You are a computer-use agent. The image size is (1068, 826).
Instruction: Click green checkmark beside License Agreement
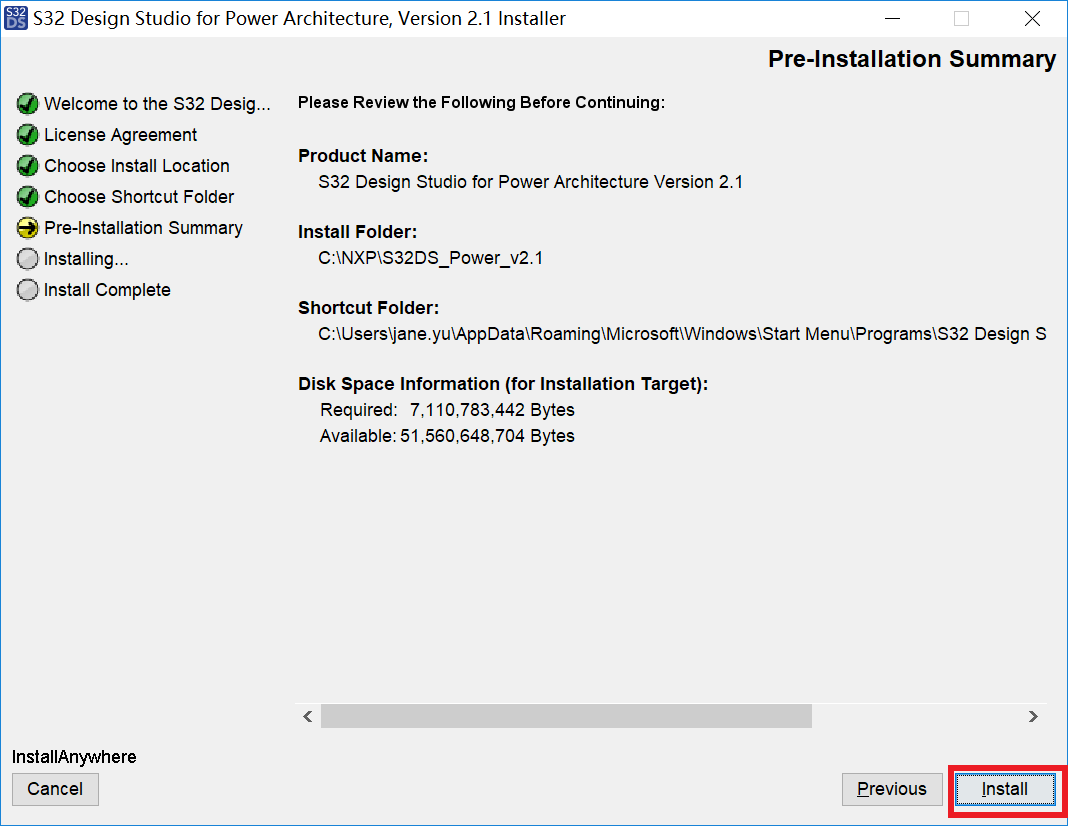pyautogui.click(x=28, y=135)
